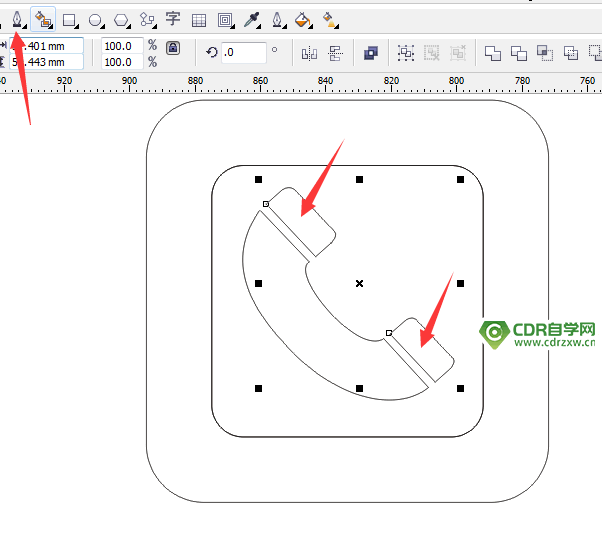Select the Rectangle tool
The height and width of the screenshot is (541, 602).
click(x=69, y=20)
